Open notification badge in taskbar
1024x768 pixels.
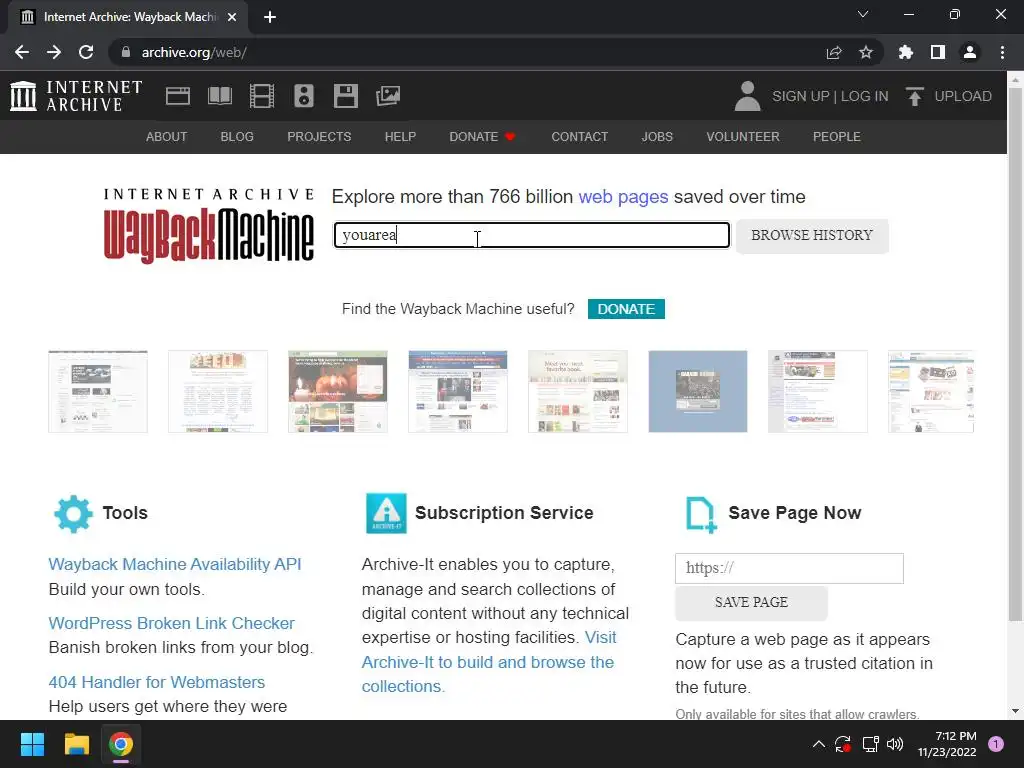996,744
